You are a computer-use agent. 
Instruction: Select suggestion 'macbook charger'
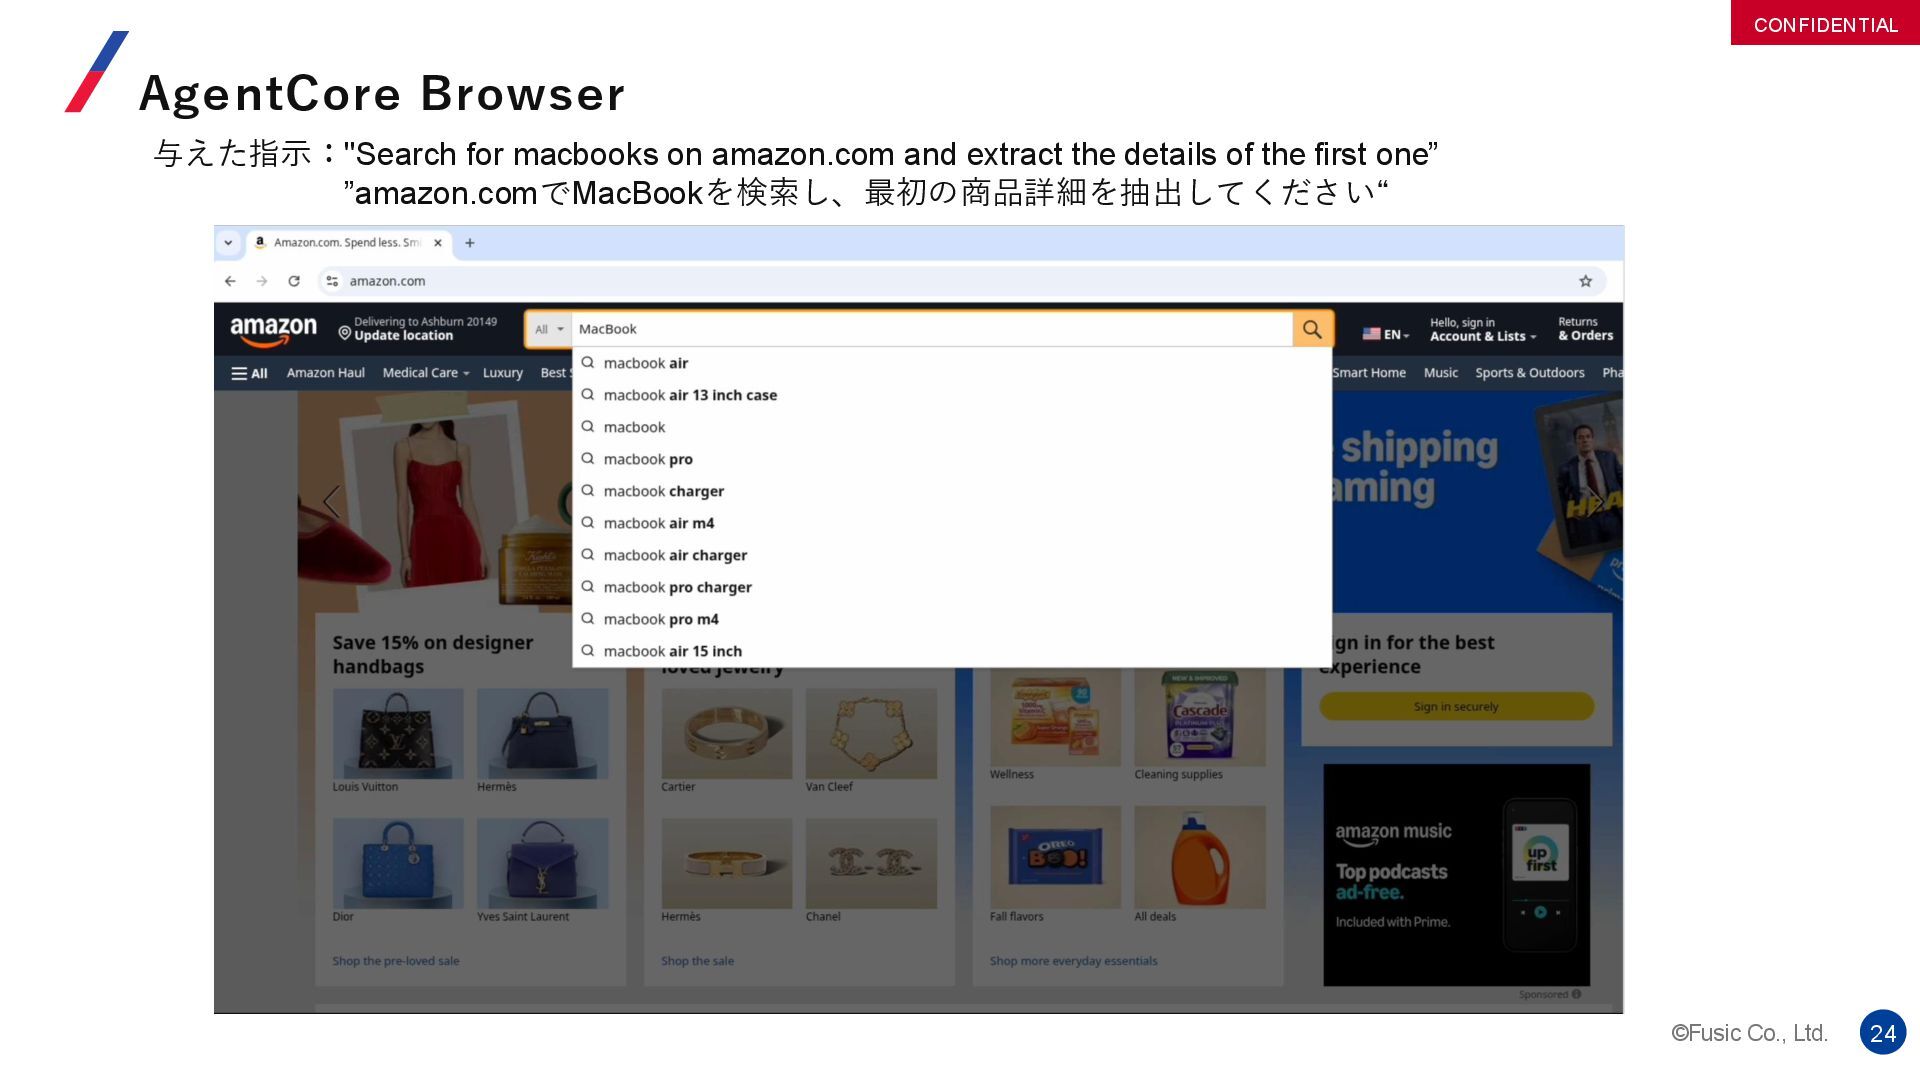point(952,491)
